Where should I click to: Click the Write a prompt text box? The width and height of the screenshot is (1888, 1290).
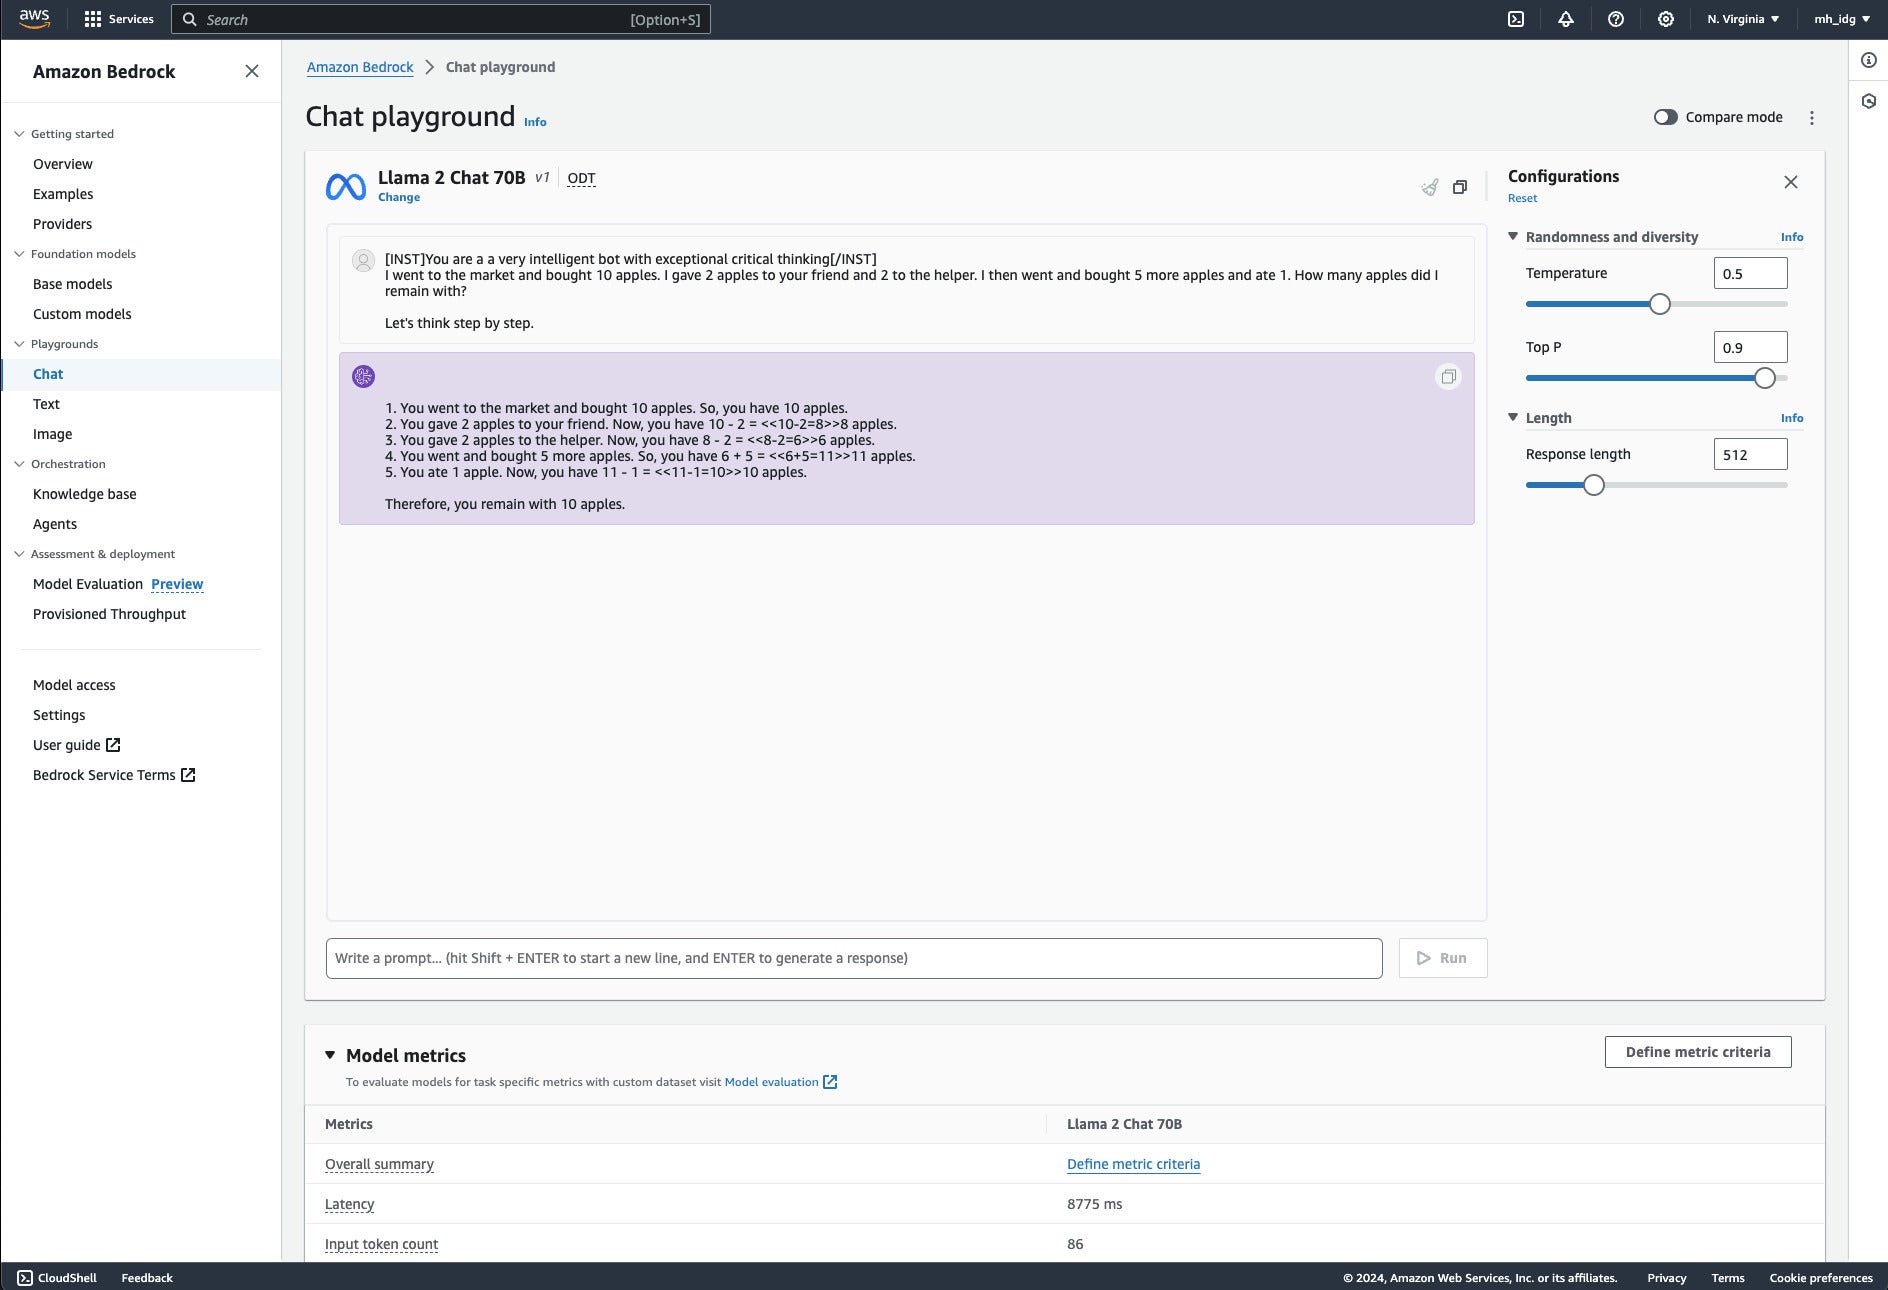(854, 958)
